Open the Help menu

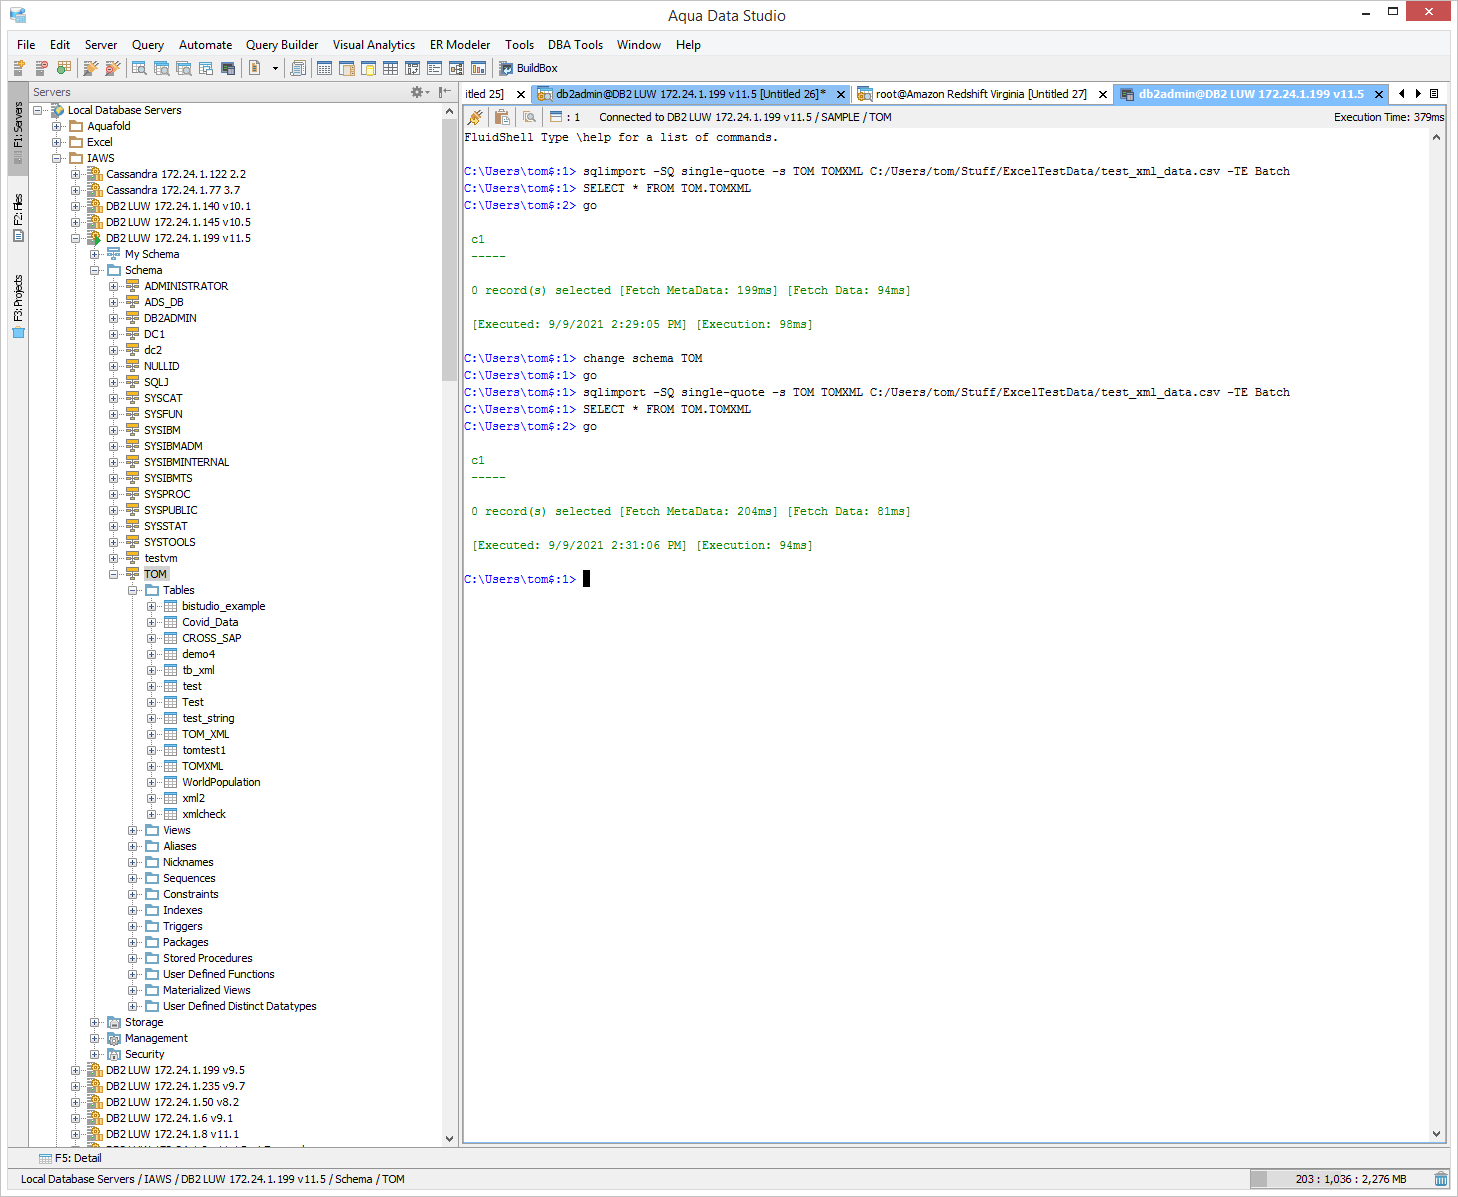(688, 45)
